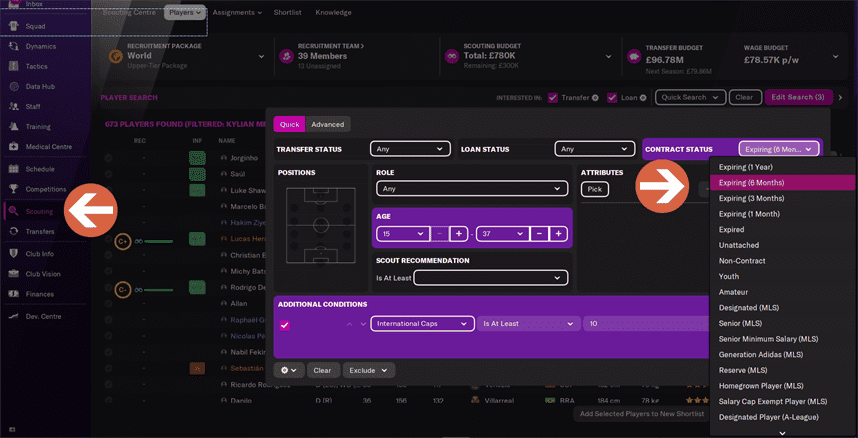
Task: Open the Data Hub sidebar icon
Action: tap(14, 87)
